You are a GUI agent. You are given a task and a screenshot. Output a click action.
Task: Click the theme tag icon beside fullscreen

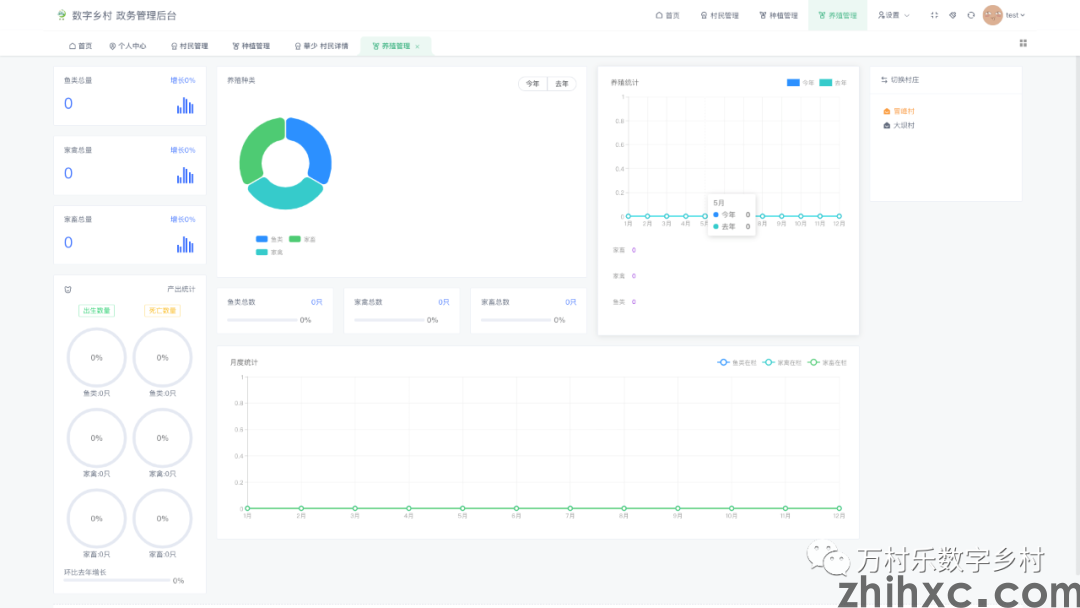[953, 15]
